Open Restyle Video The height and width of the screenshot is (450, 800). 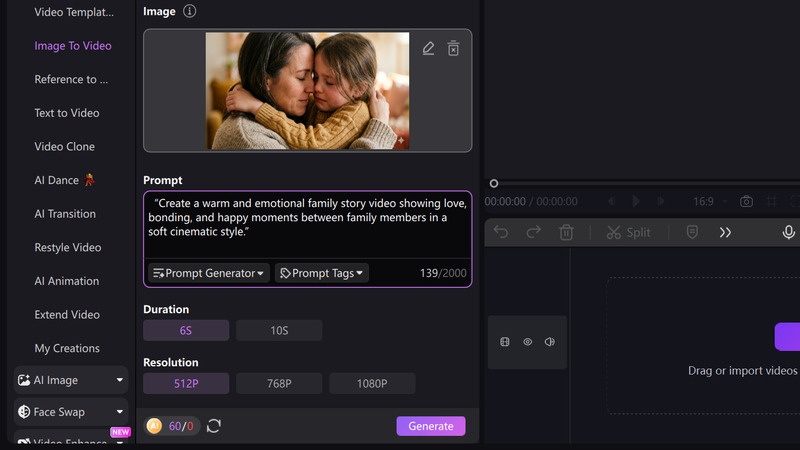[x=68, y=247]
